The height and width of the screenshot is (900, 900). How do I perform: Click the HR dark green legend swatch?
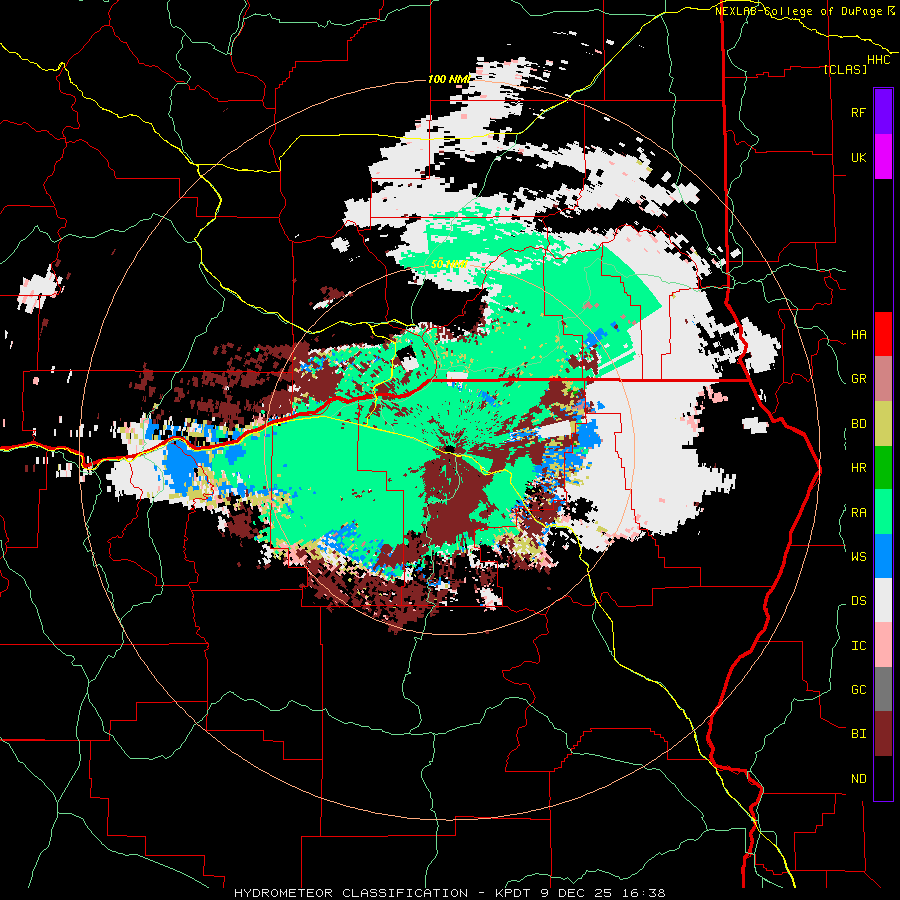(x=883, y=468)
